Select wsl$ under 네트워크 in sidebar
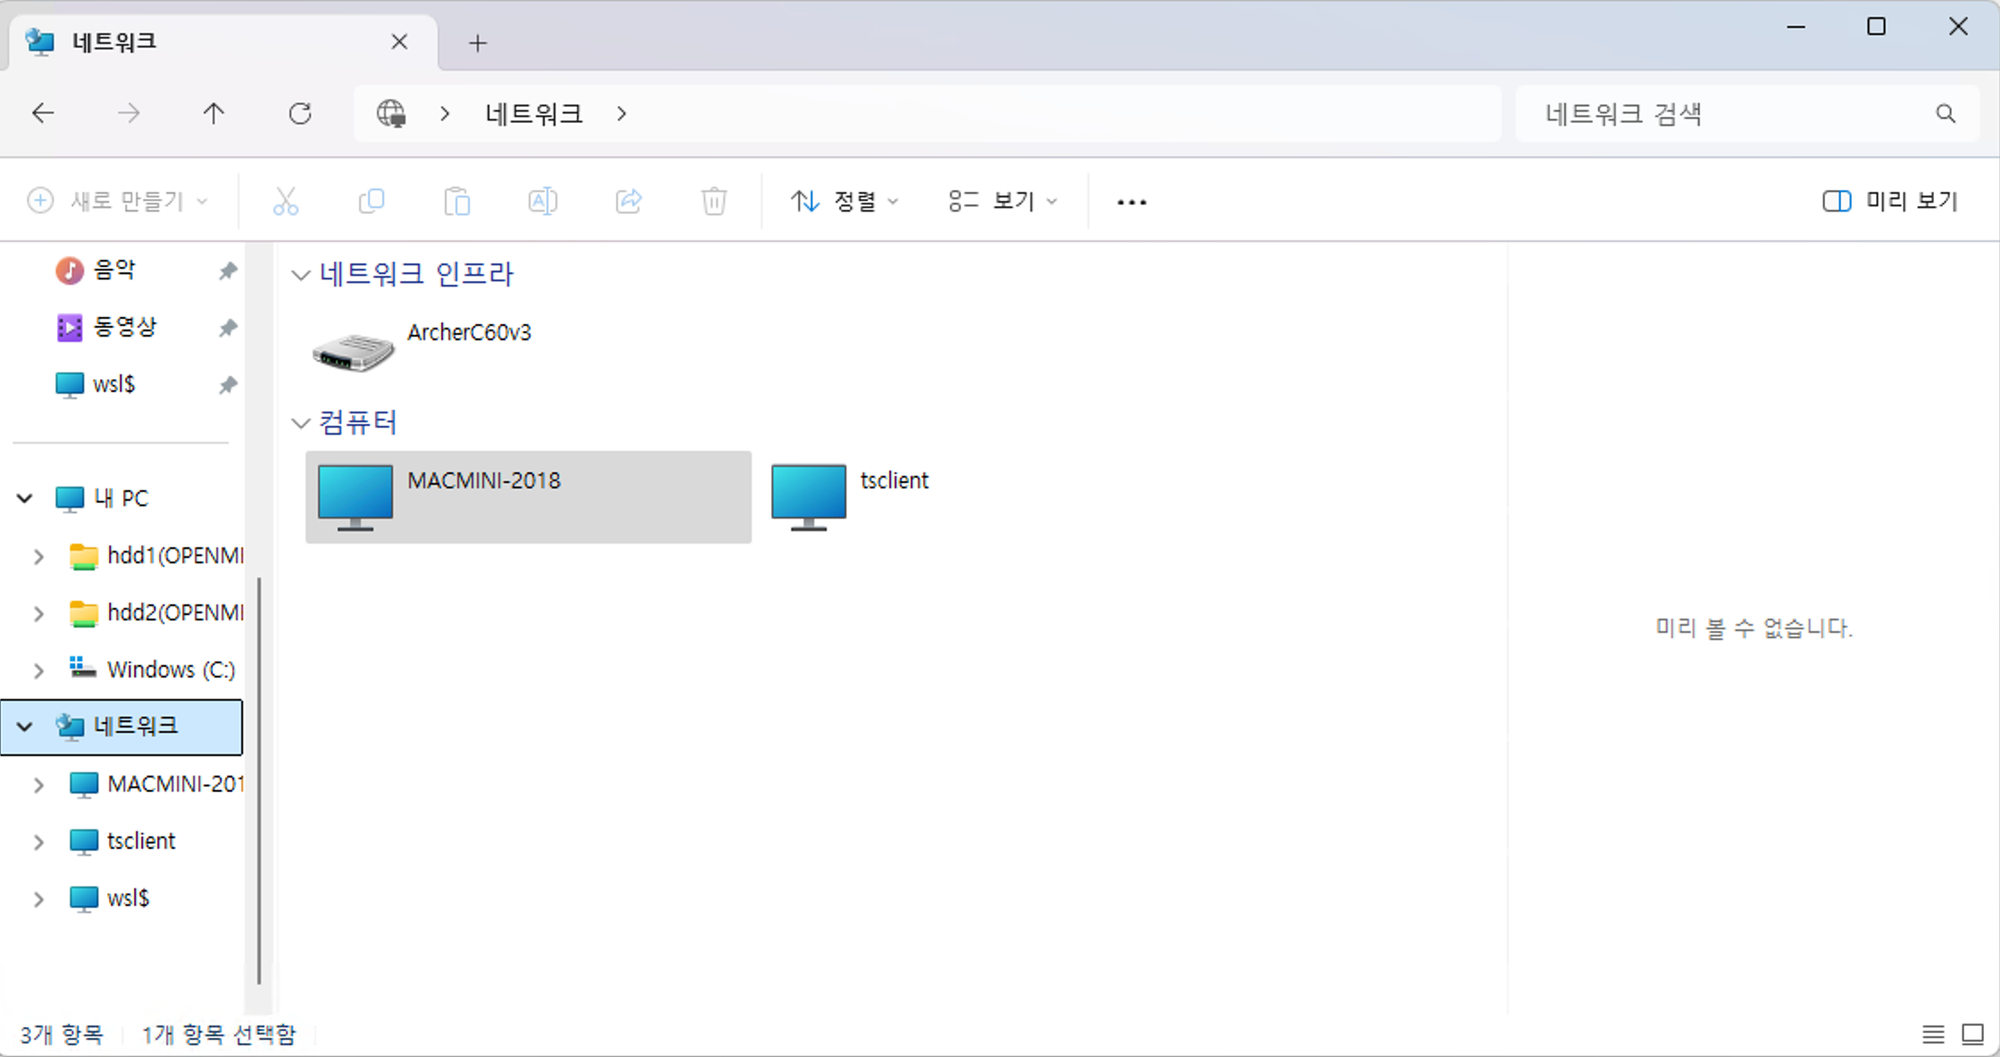 128,899
